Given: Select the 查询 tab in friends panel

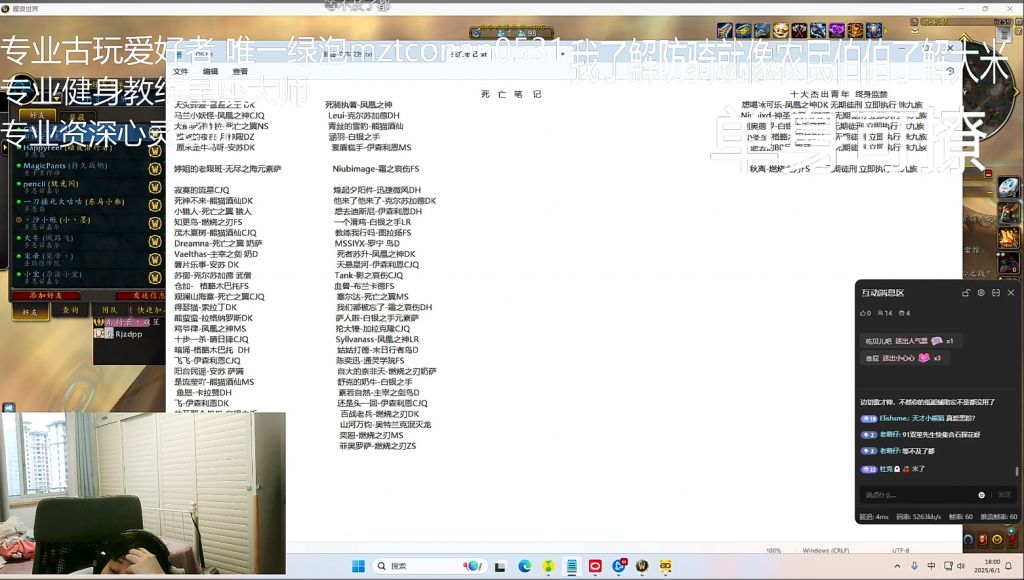Looking at the screenshot, I should coord(71,310).
